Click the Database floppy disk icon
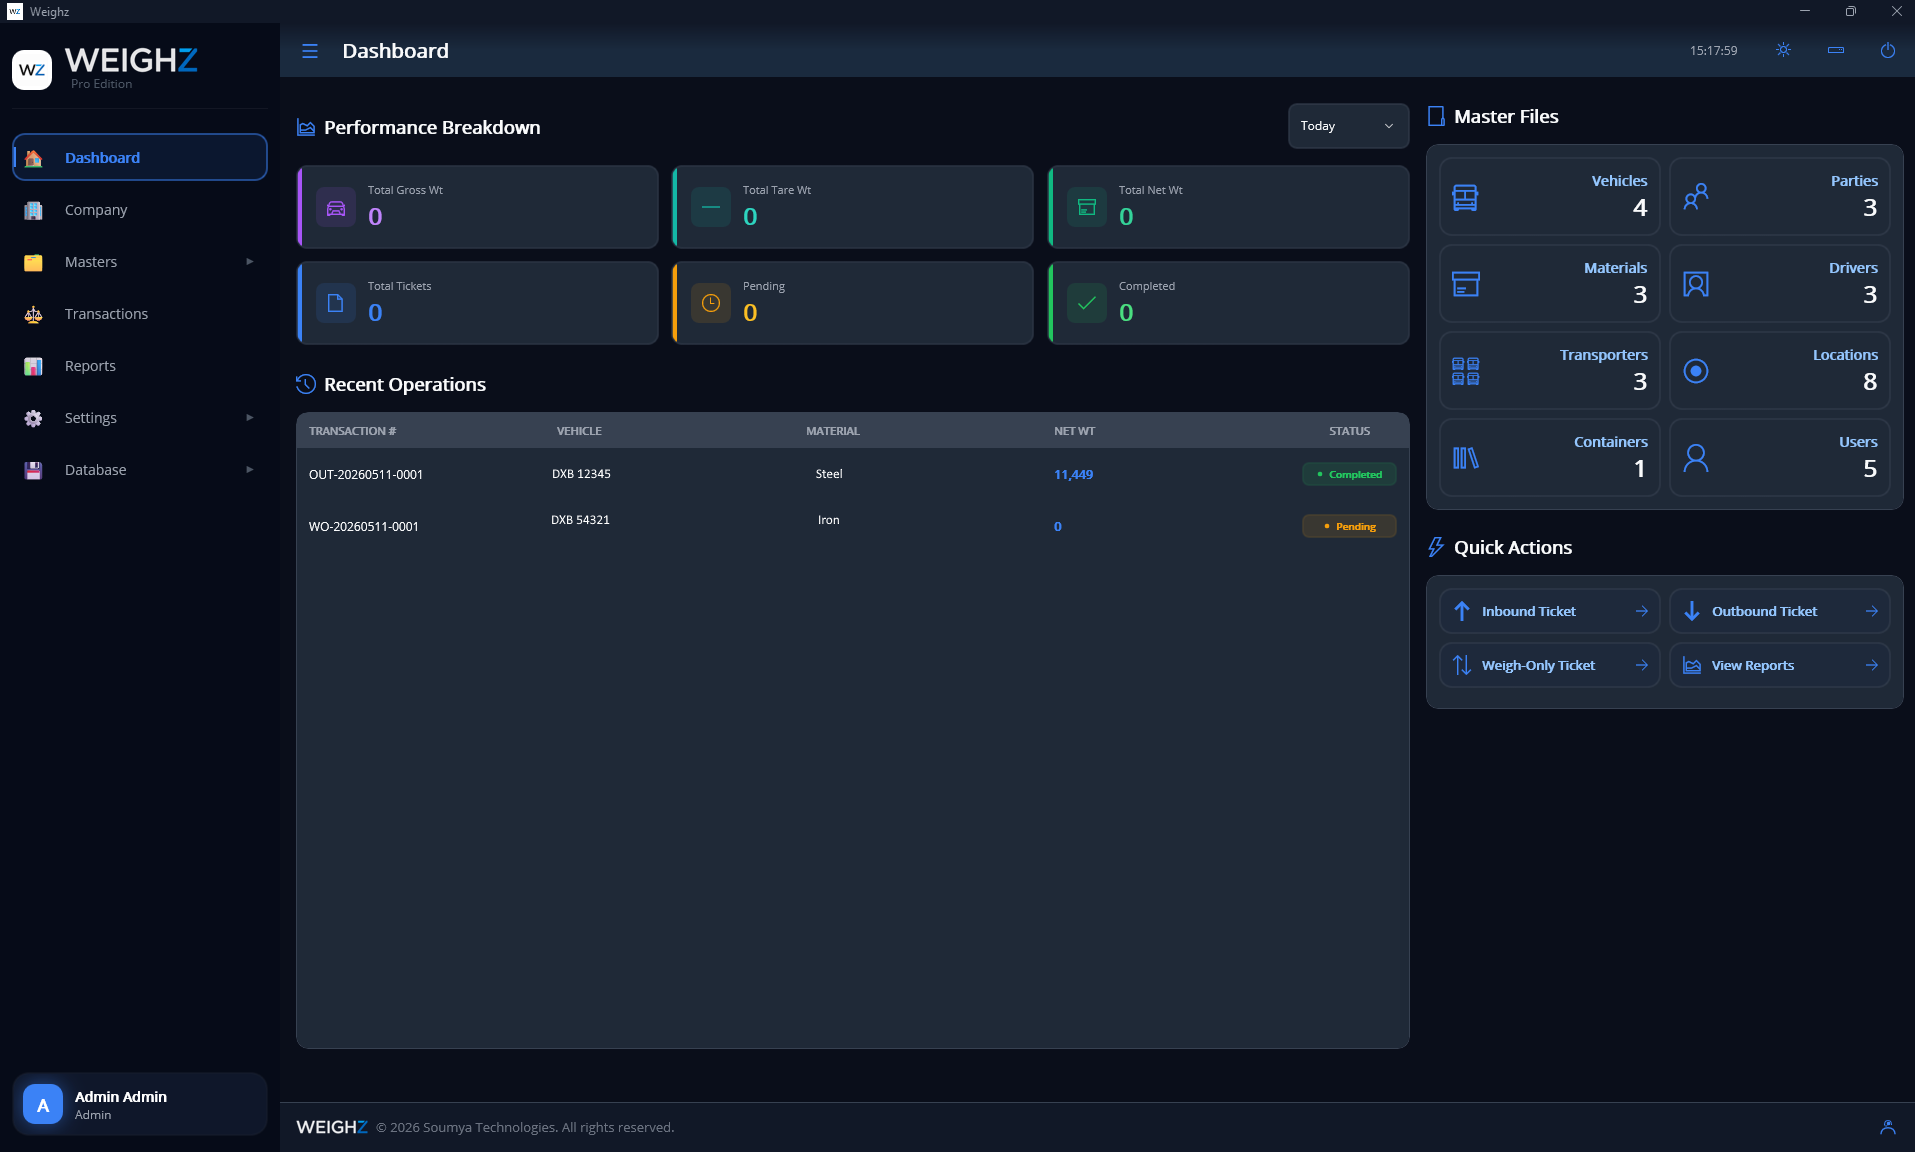This screenshot has height=1152, width=1915. click(x=33, y=470)
